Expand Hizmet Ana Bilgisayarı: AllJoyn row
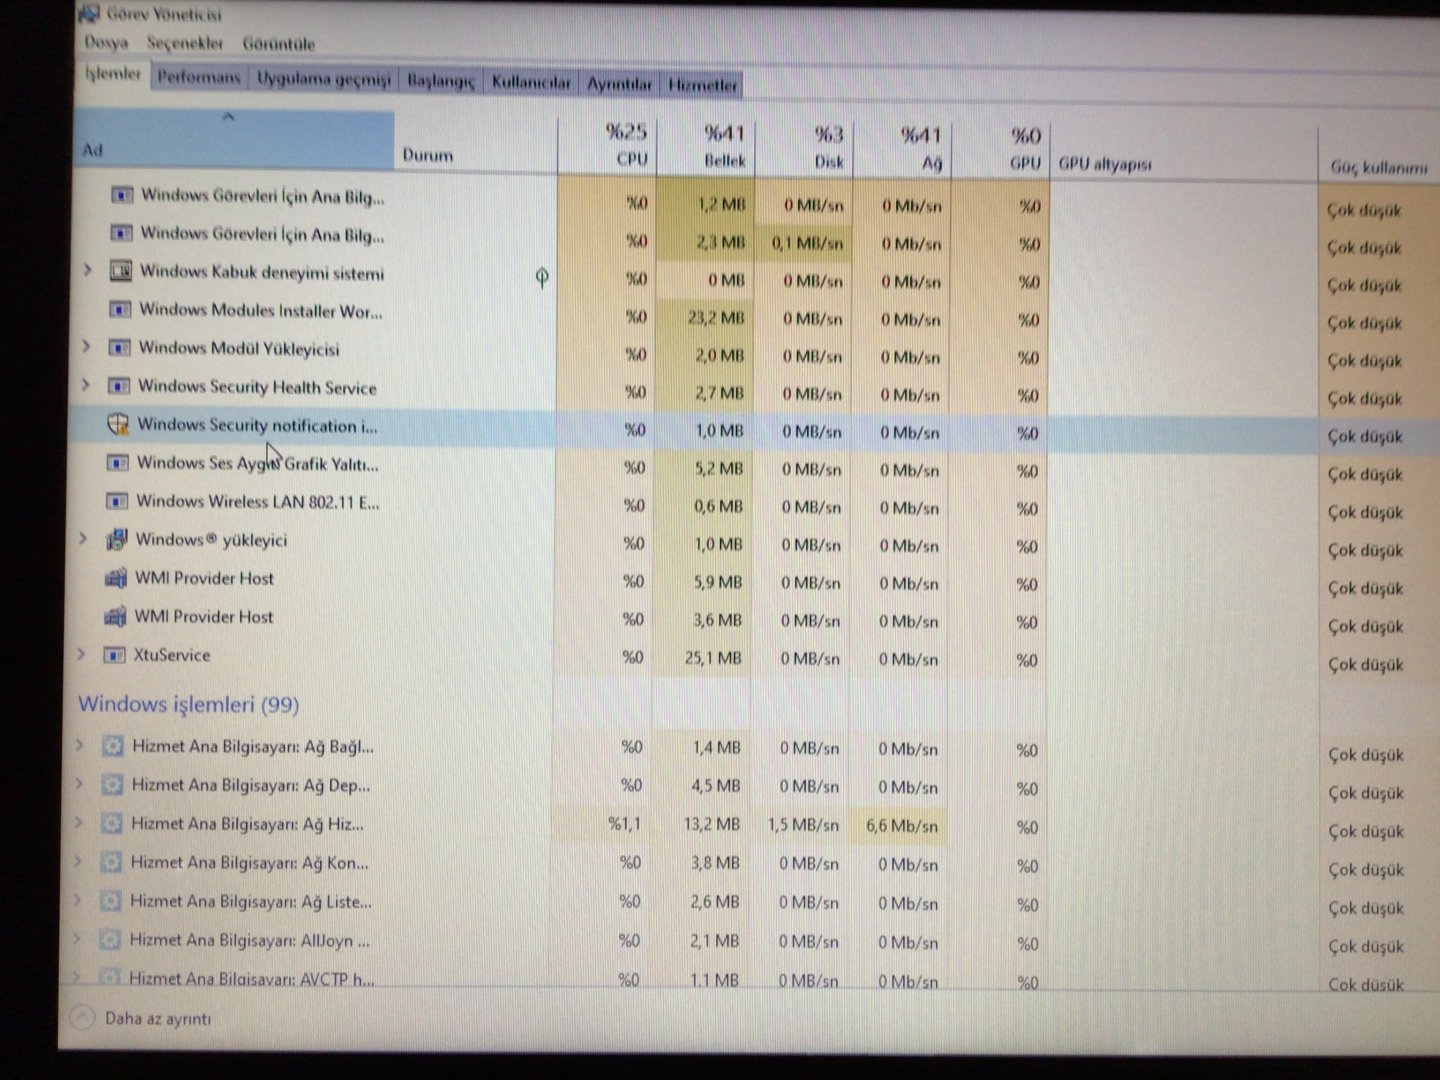The image size is (1440, 1080). point(78,939)
